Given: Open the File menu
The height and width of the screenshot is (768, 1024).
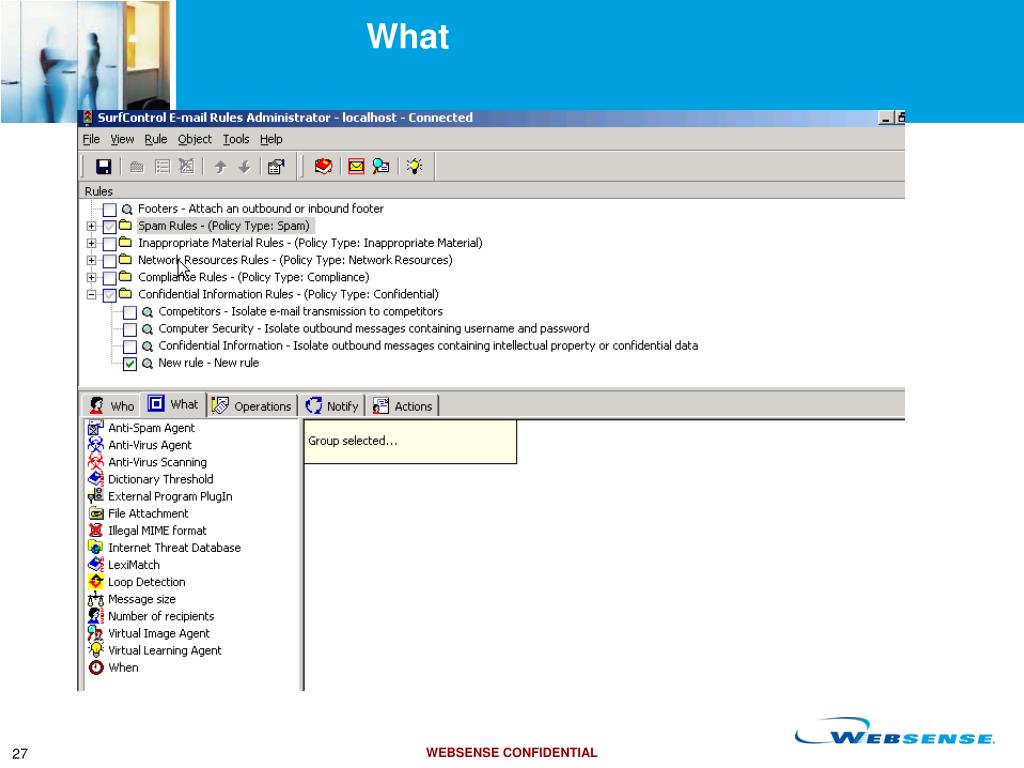Looking at the screenshot, I should coord(91,139).
